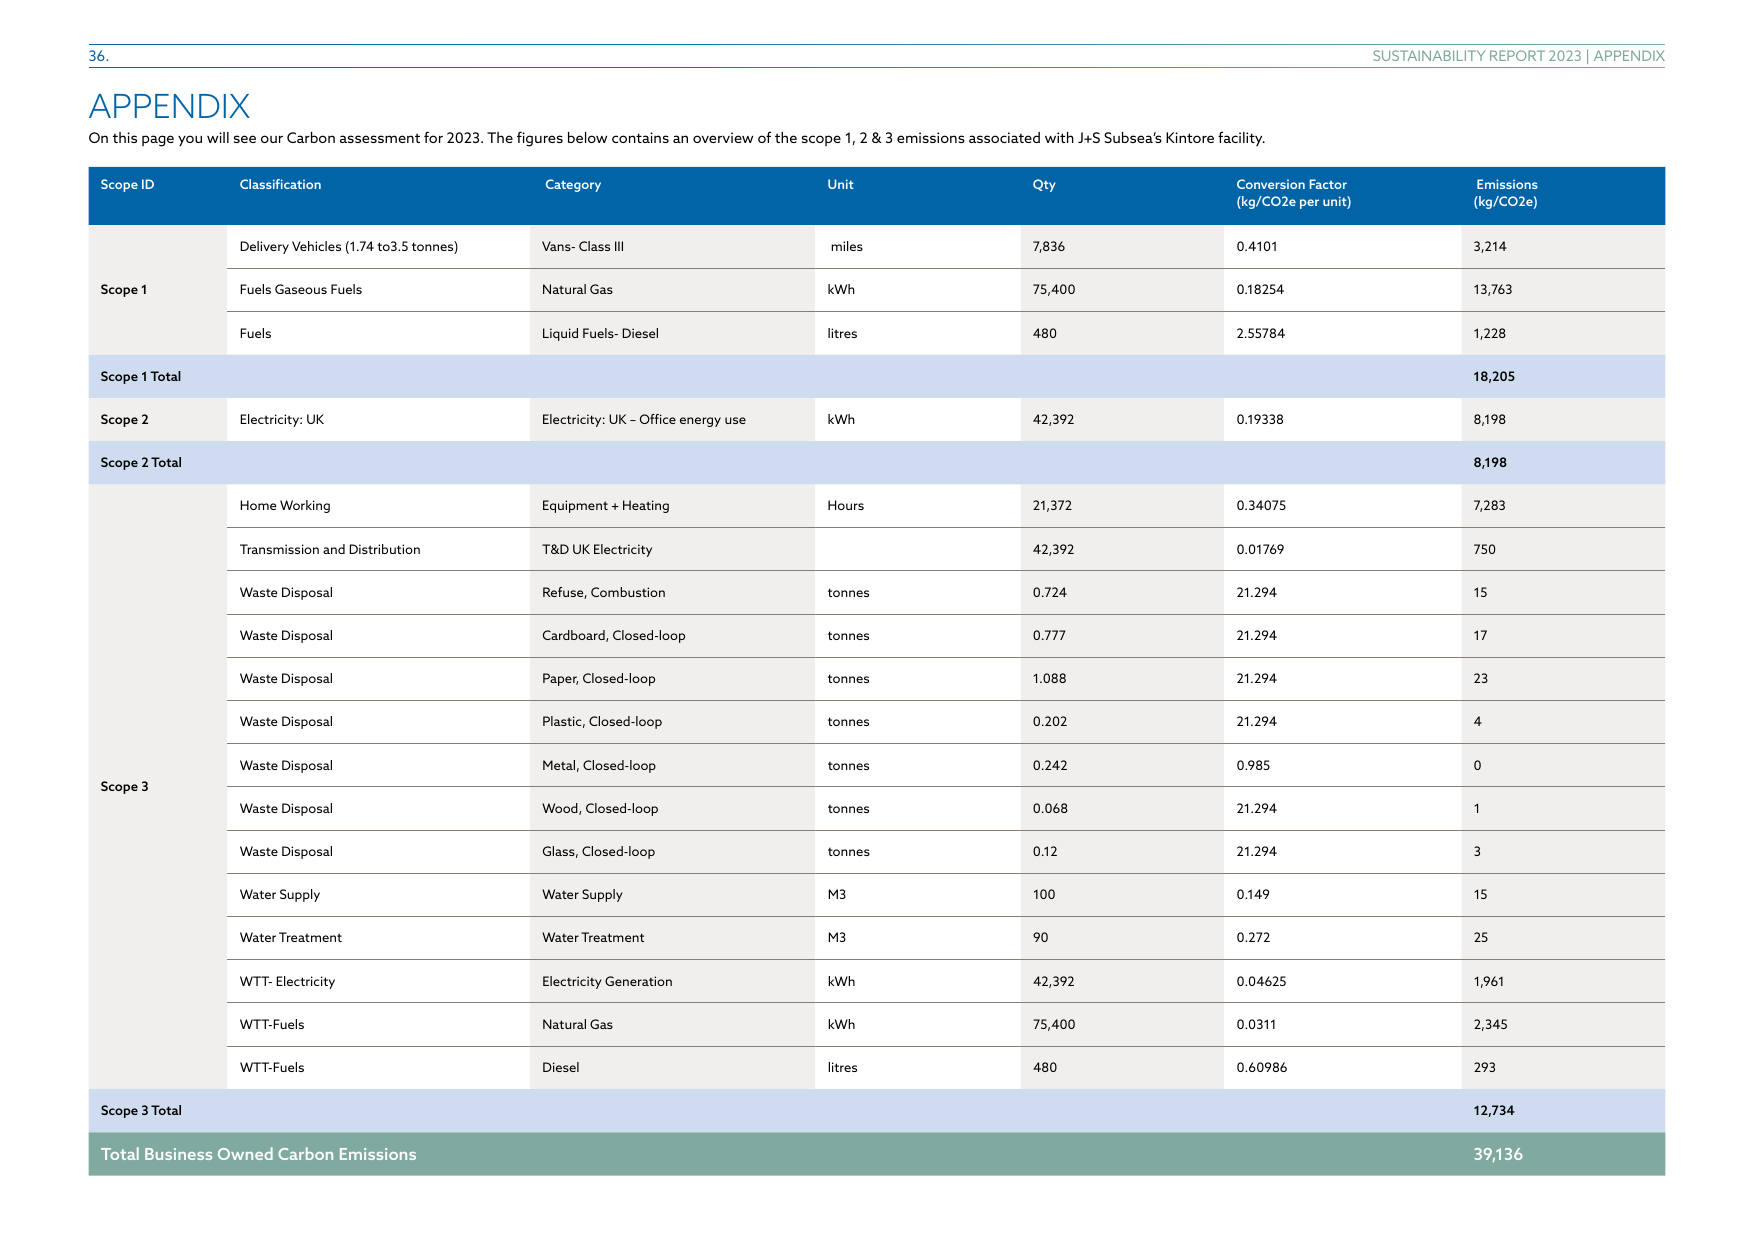Click the Vans- Class III cell
The width and height of the screenshot is (1754, 1241).
(583, 247)
